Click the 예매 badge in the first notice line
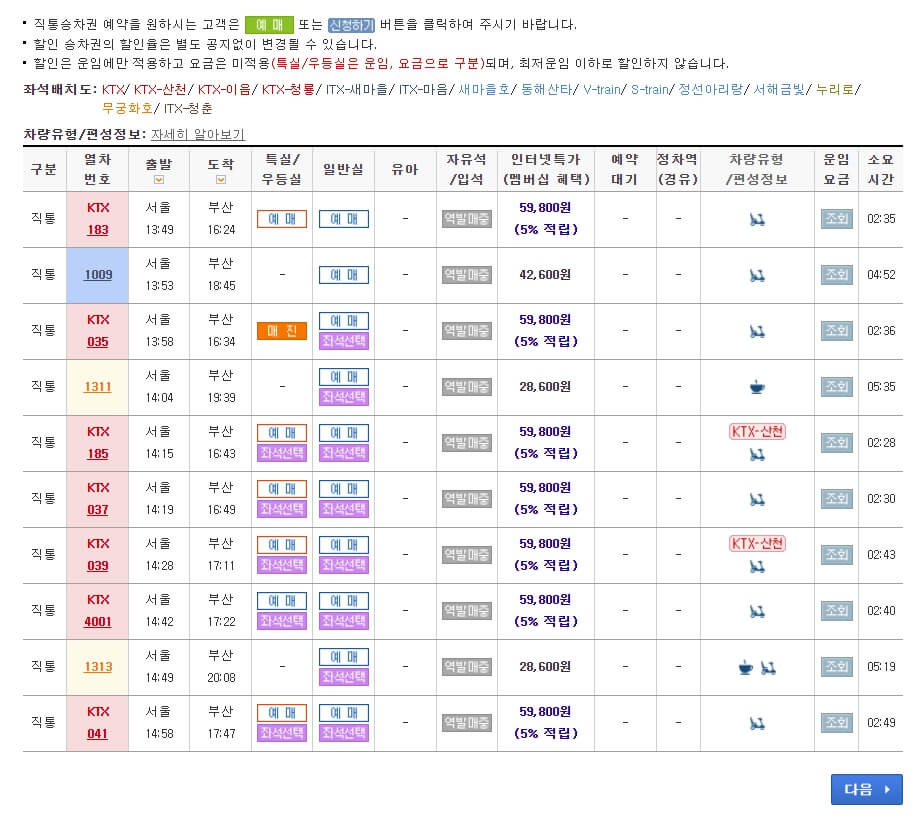Viewport: 923px width, 827px height. coord(269,22)
